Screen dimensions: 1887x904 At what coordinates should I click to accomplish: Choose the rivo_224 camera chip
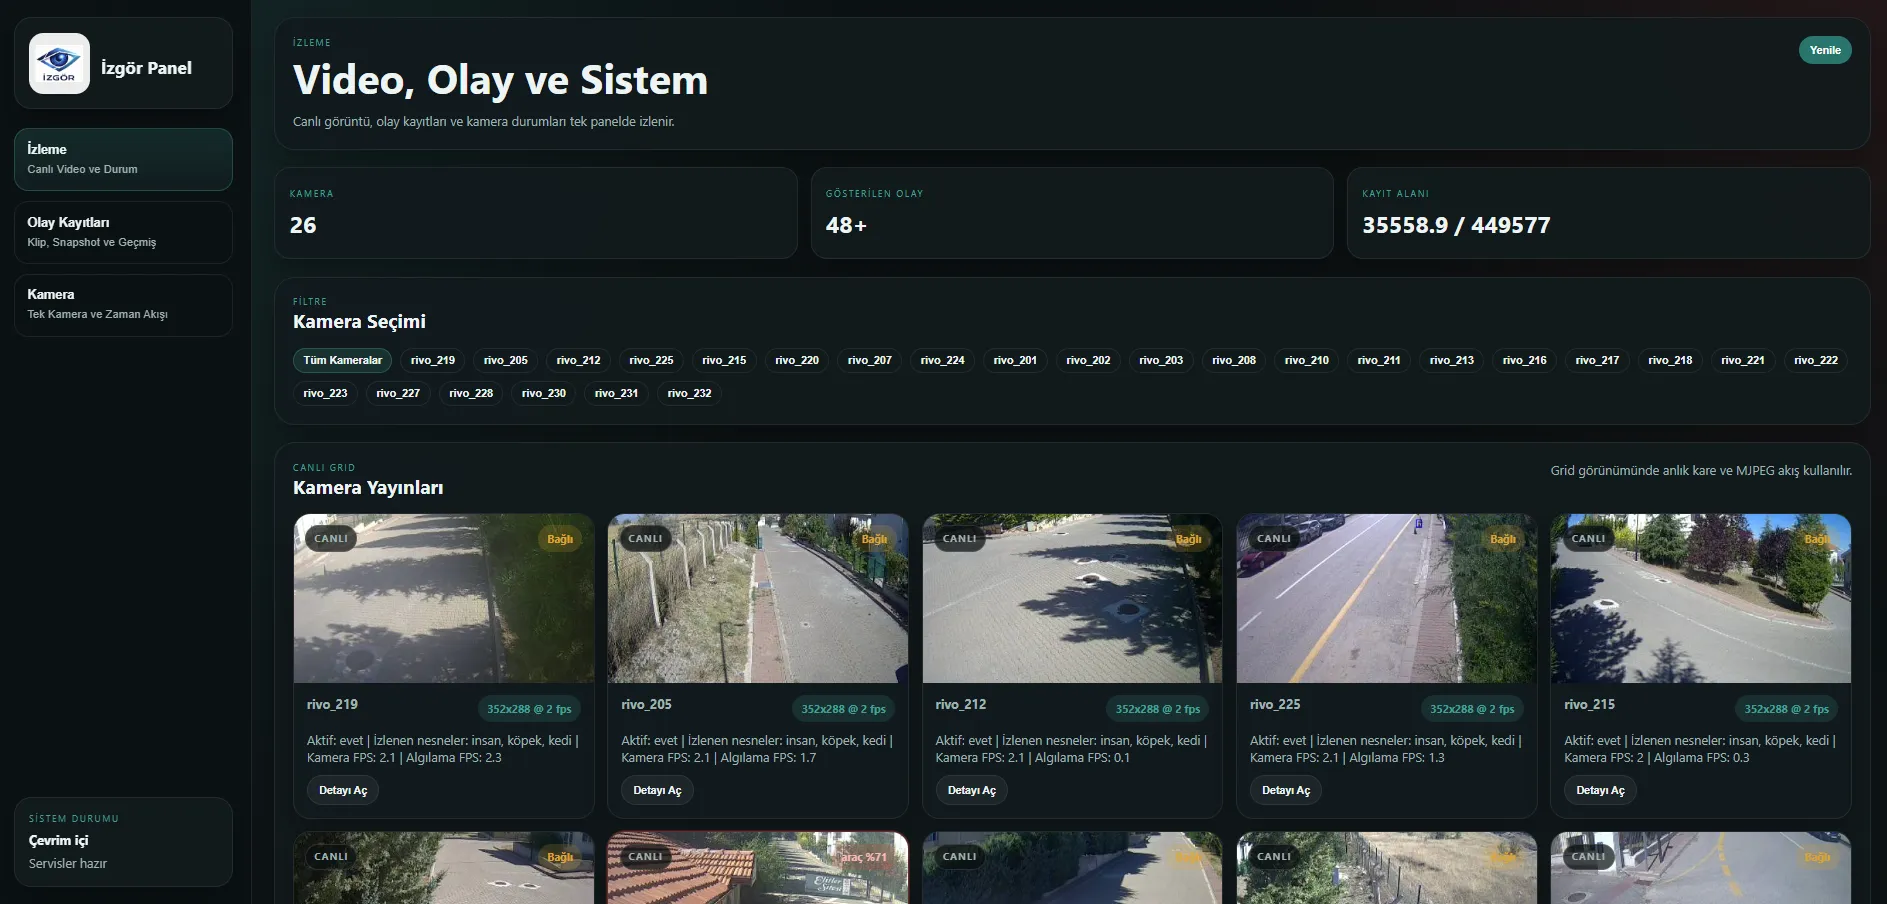click(x=943, y=360)
